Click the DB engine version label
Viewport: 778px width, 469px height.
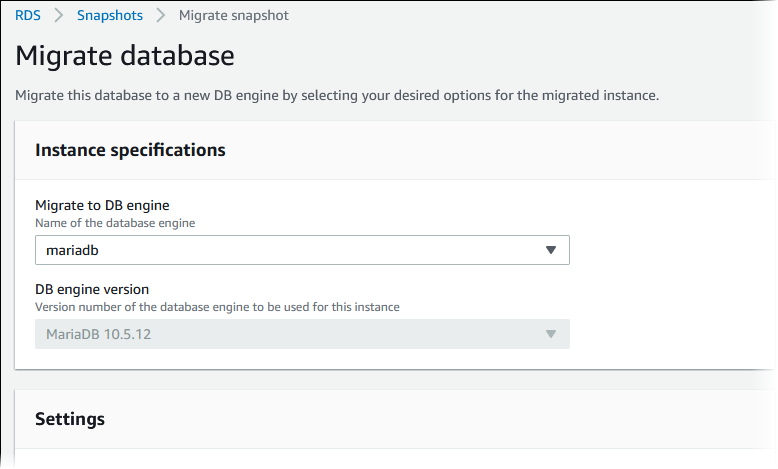point(92,290)
